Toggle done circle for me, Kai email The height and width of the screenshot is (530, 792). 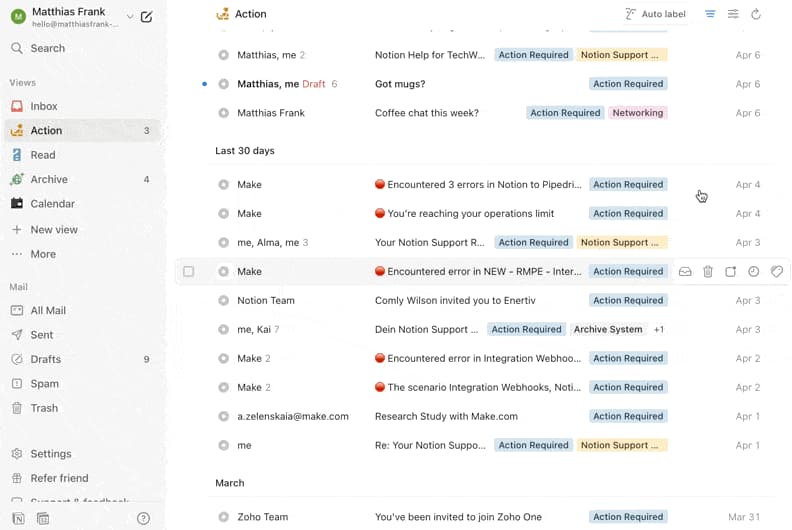[x=223, y=329]
